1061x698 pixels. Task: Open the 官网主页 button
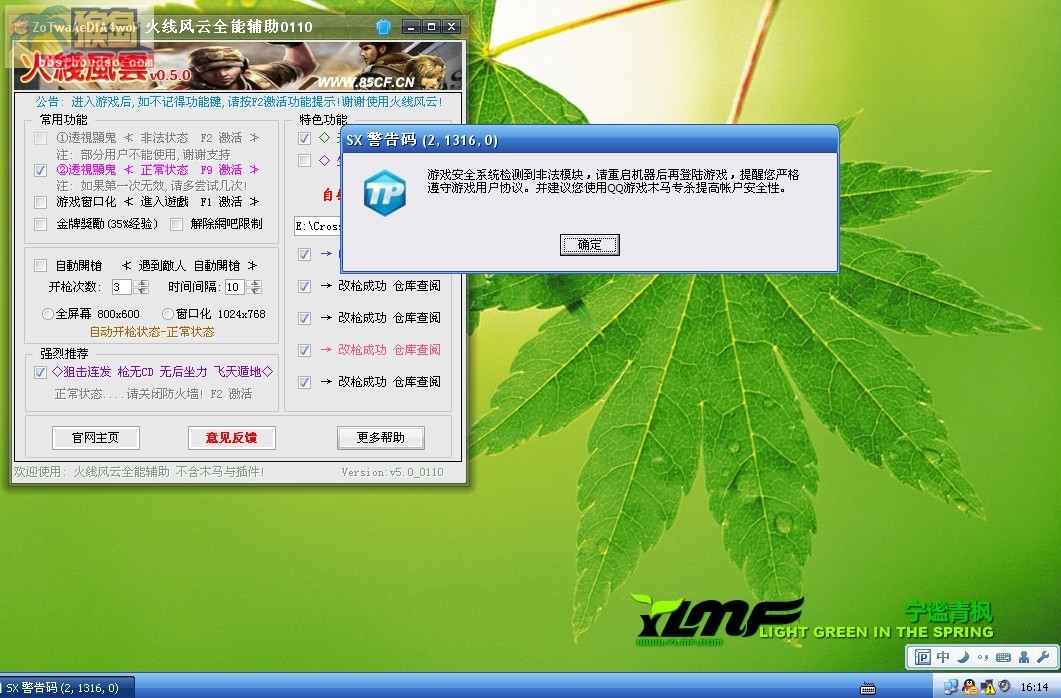tap(96, 438)
